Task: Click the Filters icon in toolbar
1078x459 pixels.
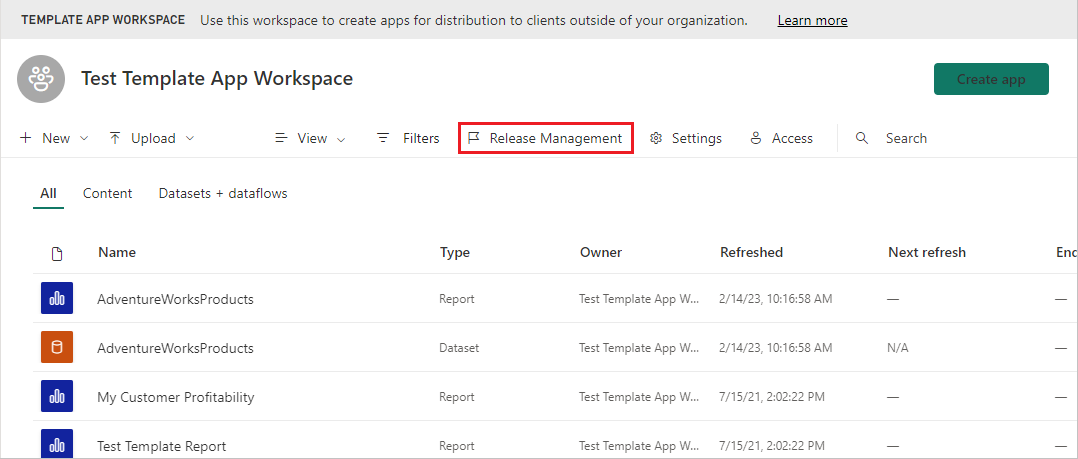Action: [383, 139]
